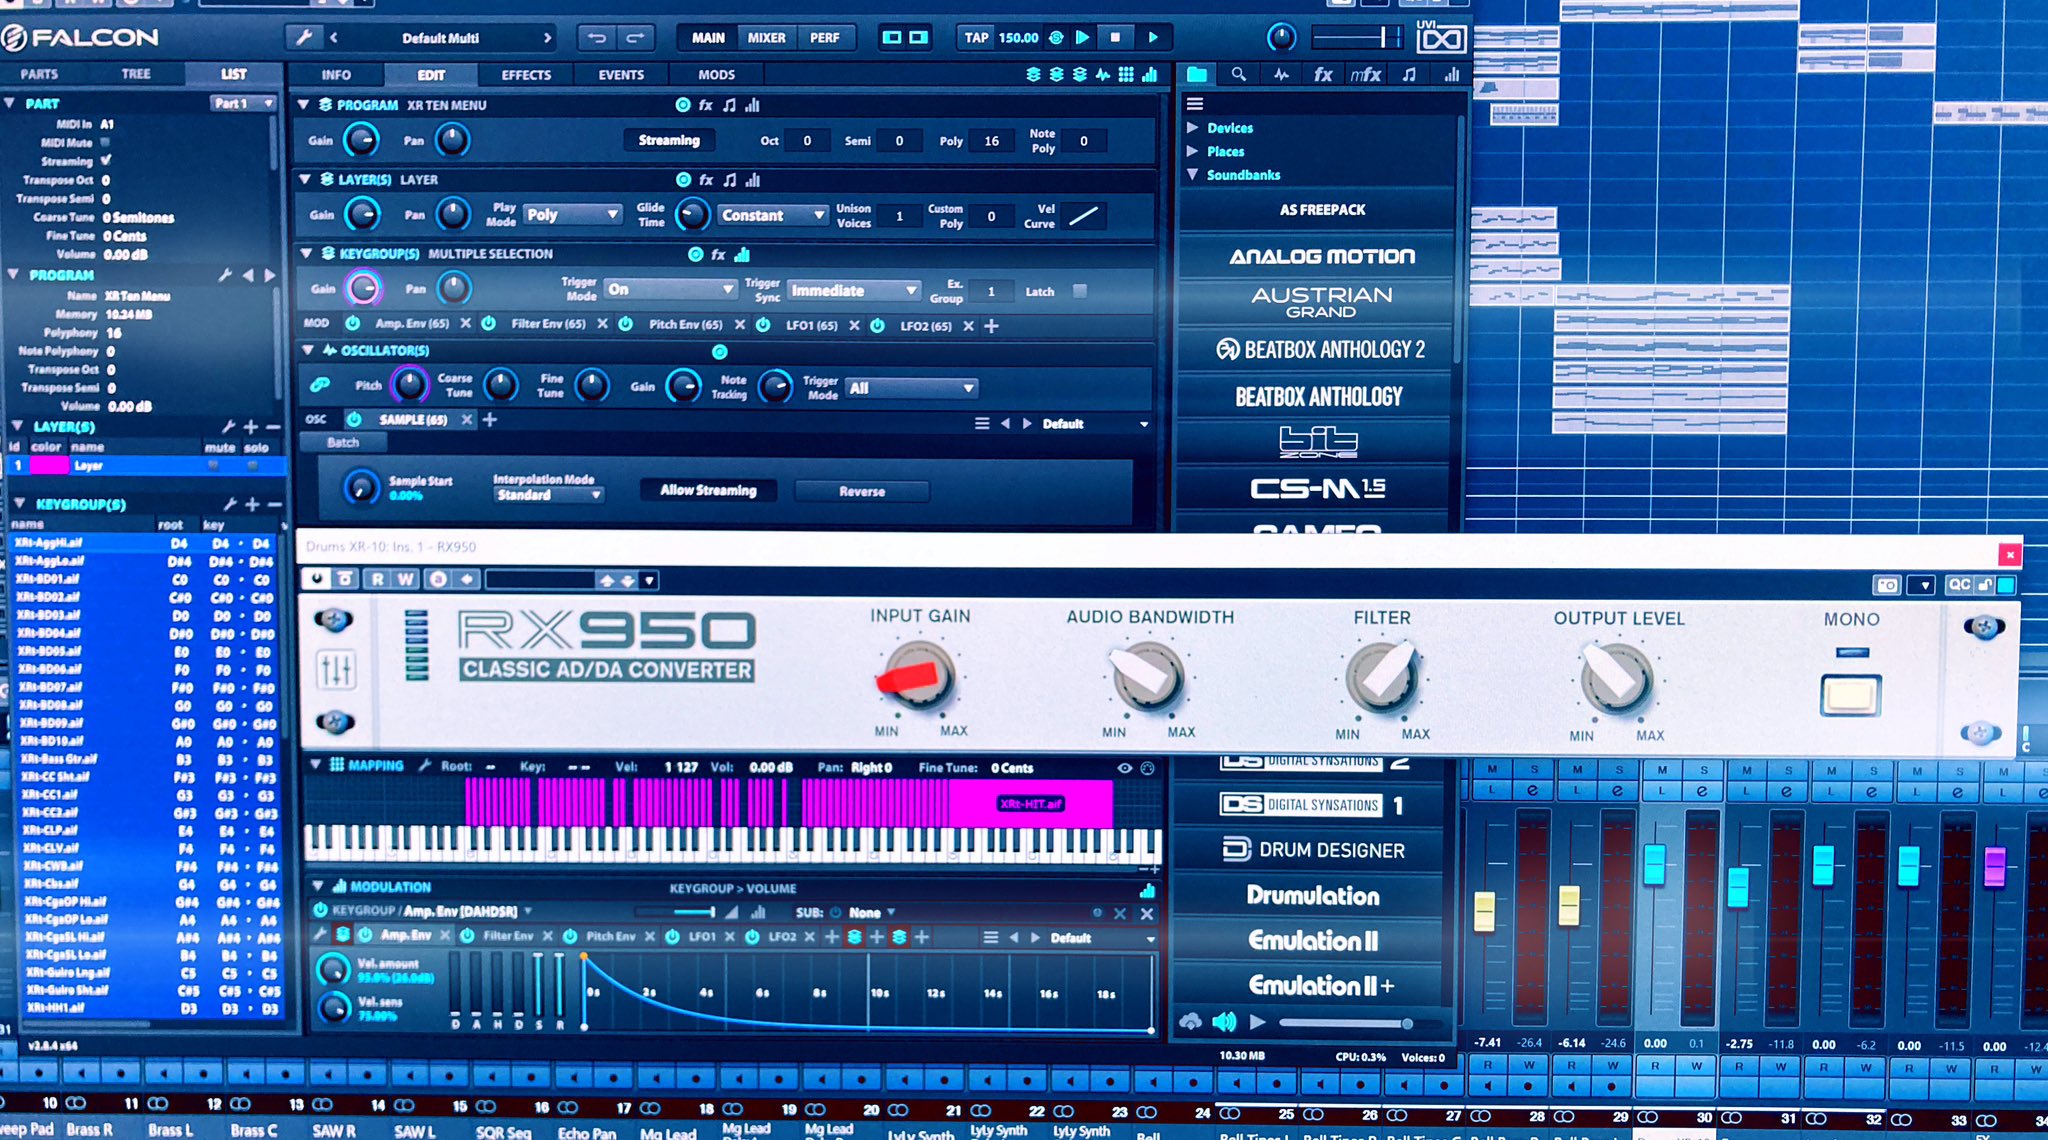This screenshot has width=2048, height=1140.
Task: Select the Drumulation soundbank
Action: [x=1312, y=896]
